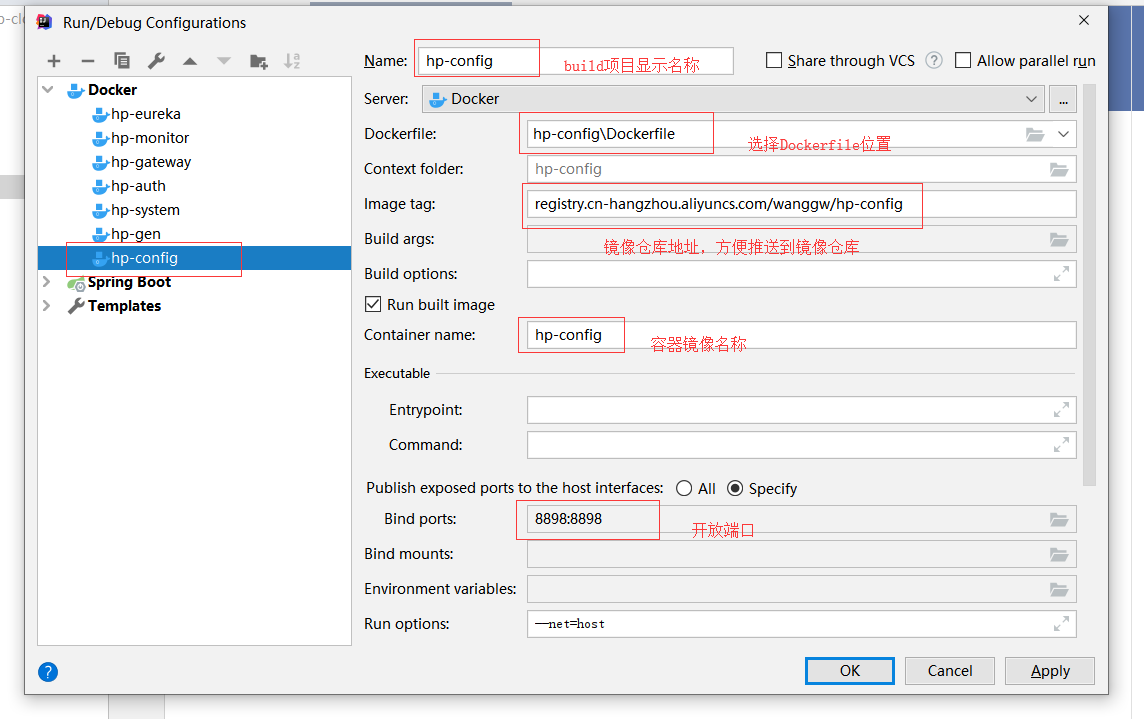1144x719 pixels.
Task: Expand the Build options field
Action: 1061,274
